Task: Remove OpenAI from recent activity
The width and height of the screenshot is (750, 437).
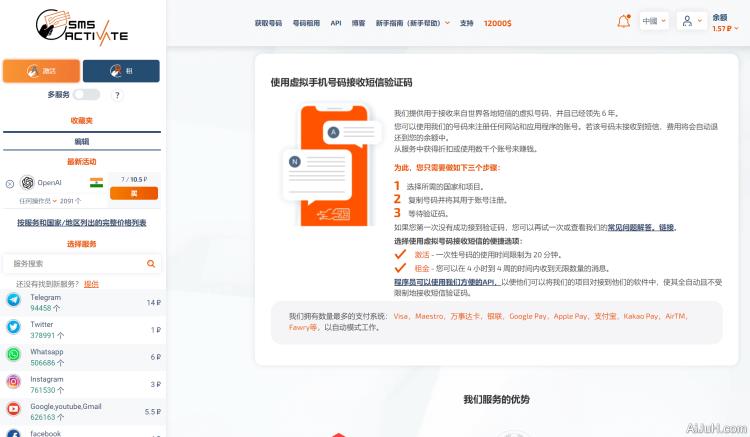Action: point(10,184)
